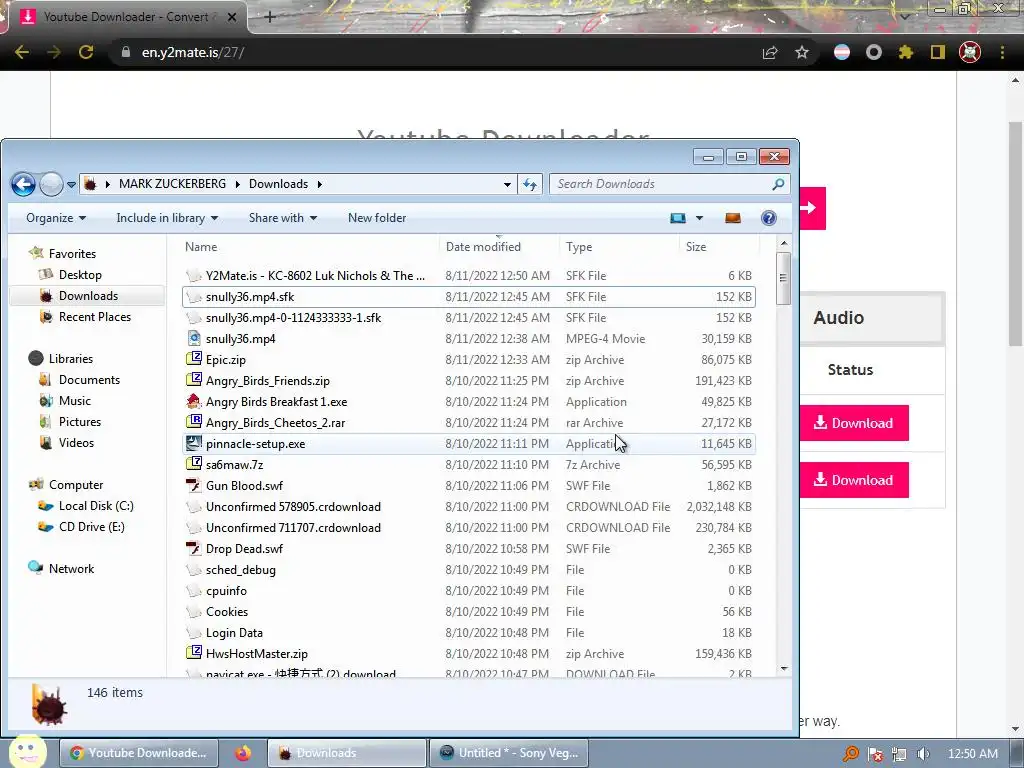
Task: Click the pink arrow submit button on y2mate
Action: pos(812,208)
